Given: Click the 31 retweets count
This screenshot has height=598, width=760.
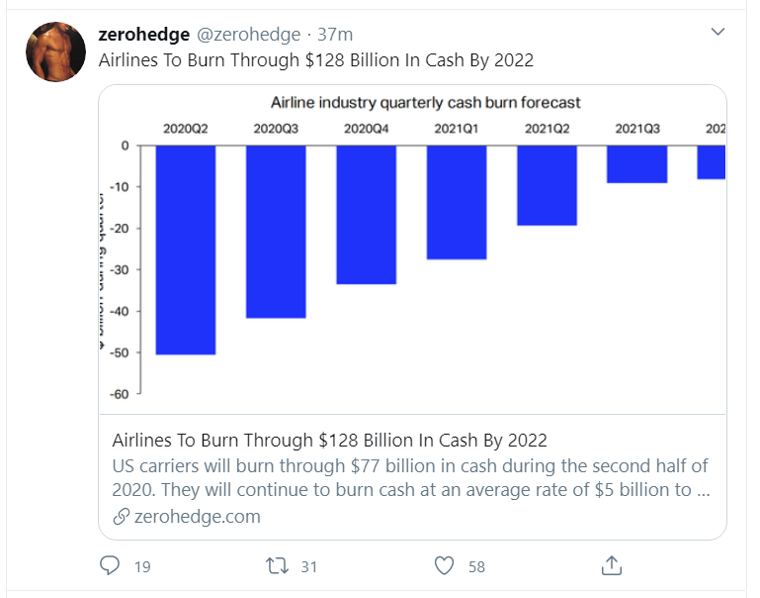Looking at the screenshot, I should (x=309, y=567).
